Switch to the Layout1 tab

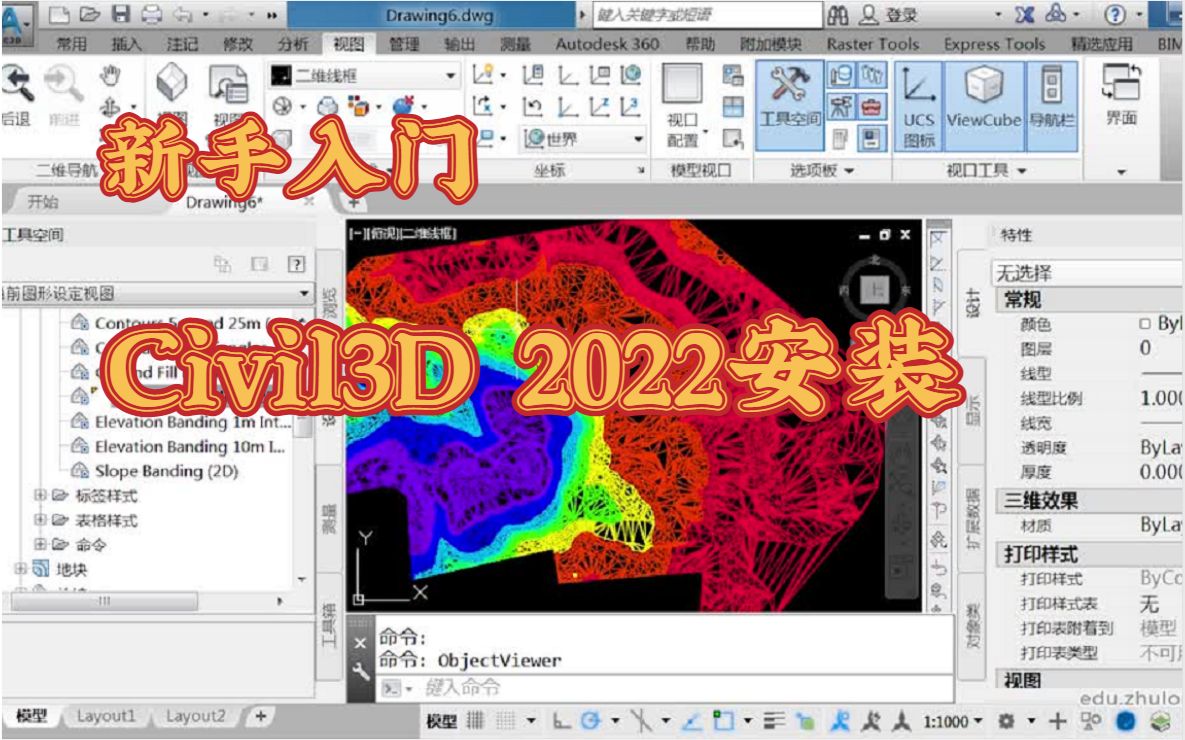[105, 716]
